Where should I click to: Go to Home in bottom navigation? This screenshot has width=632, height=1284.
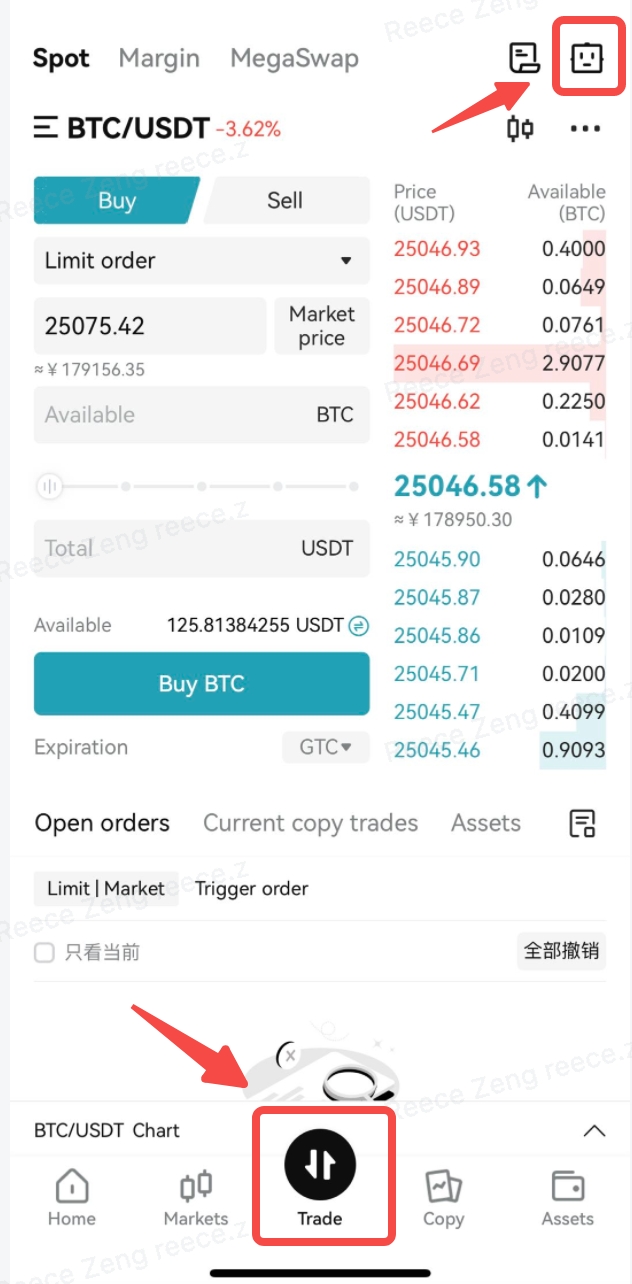[72, 1198]
